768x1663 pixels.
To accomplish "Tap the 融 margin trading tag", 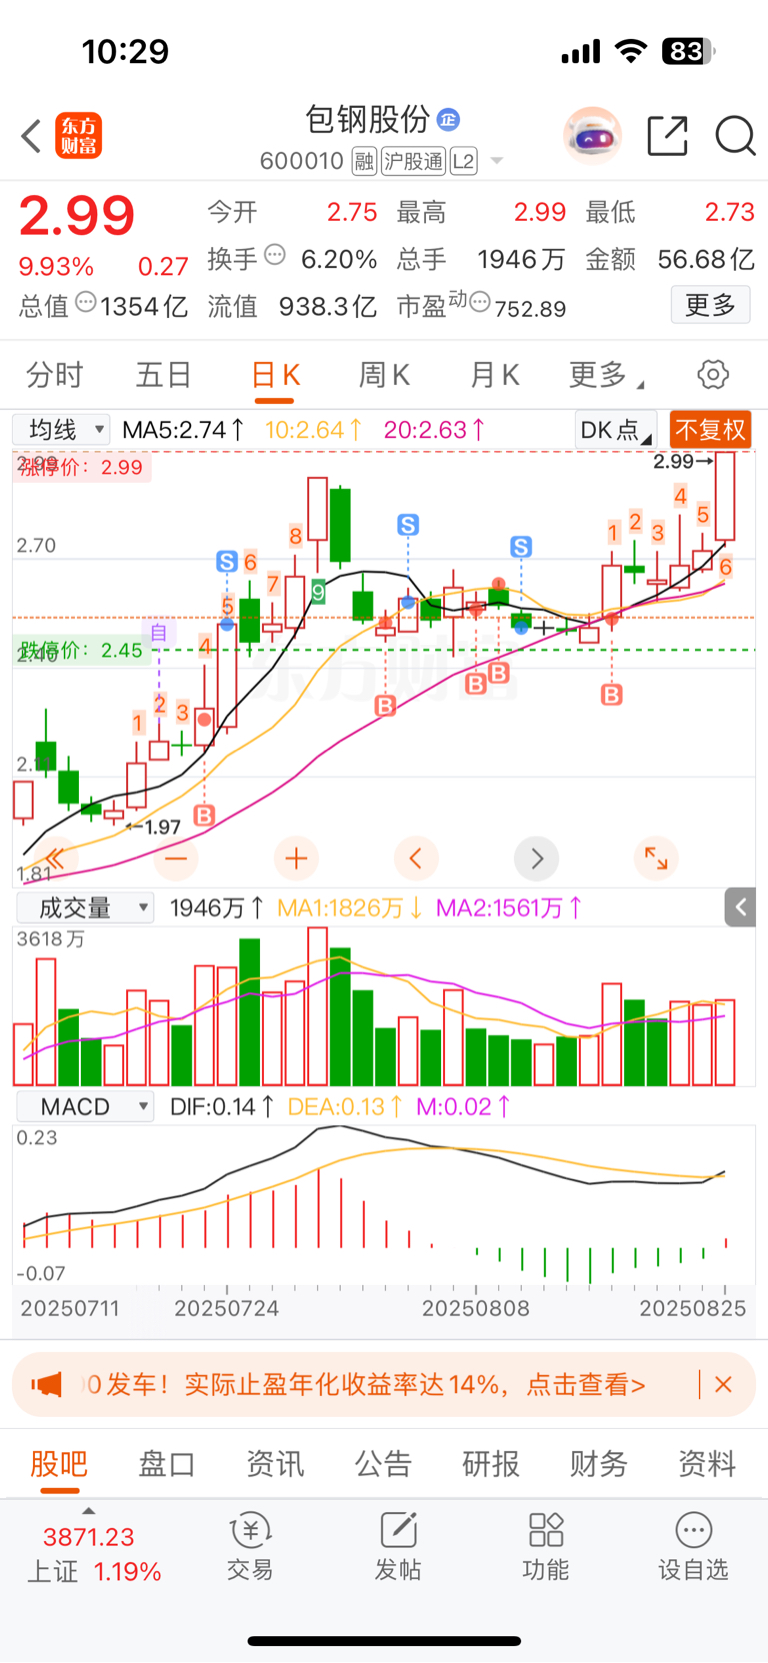I will tap(364, 161).
